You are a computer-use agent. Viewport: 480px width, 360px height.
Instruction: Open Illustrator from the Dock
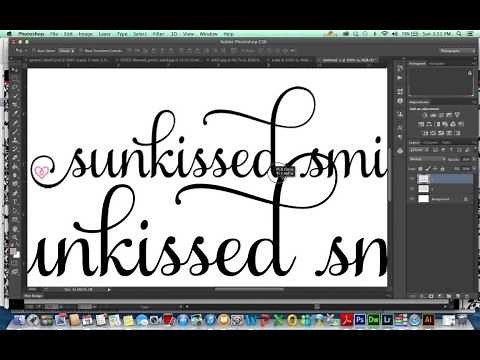(x=428, y=320)
